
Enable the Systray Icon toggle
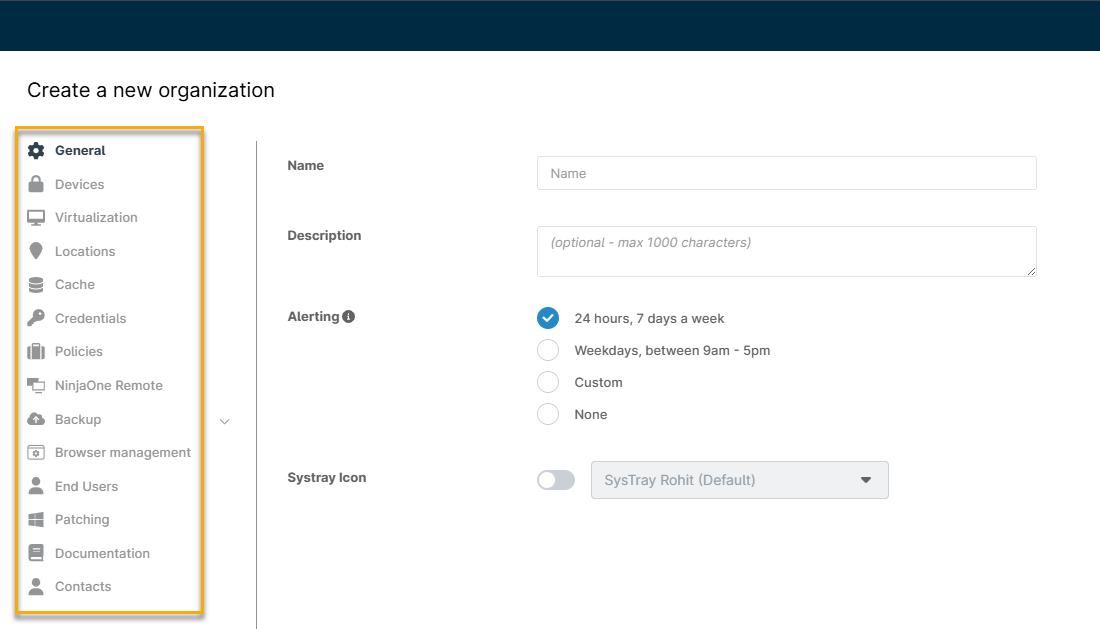(x=556, y=480)
